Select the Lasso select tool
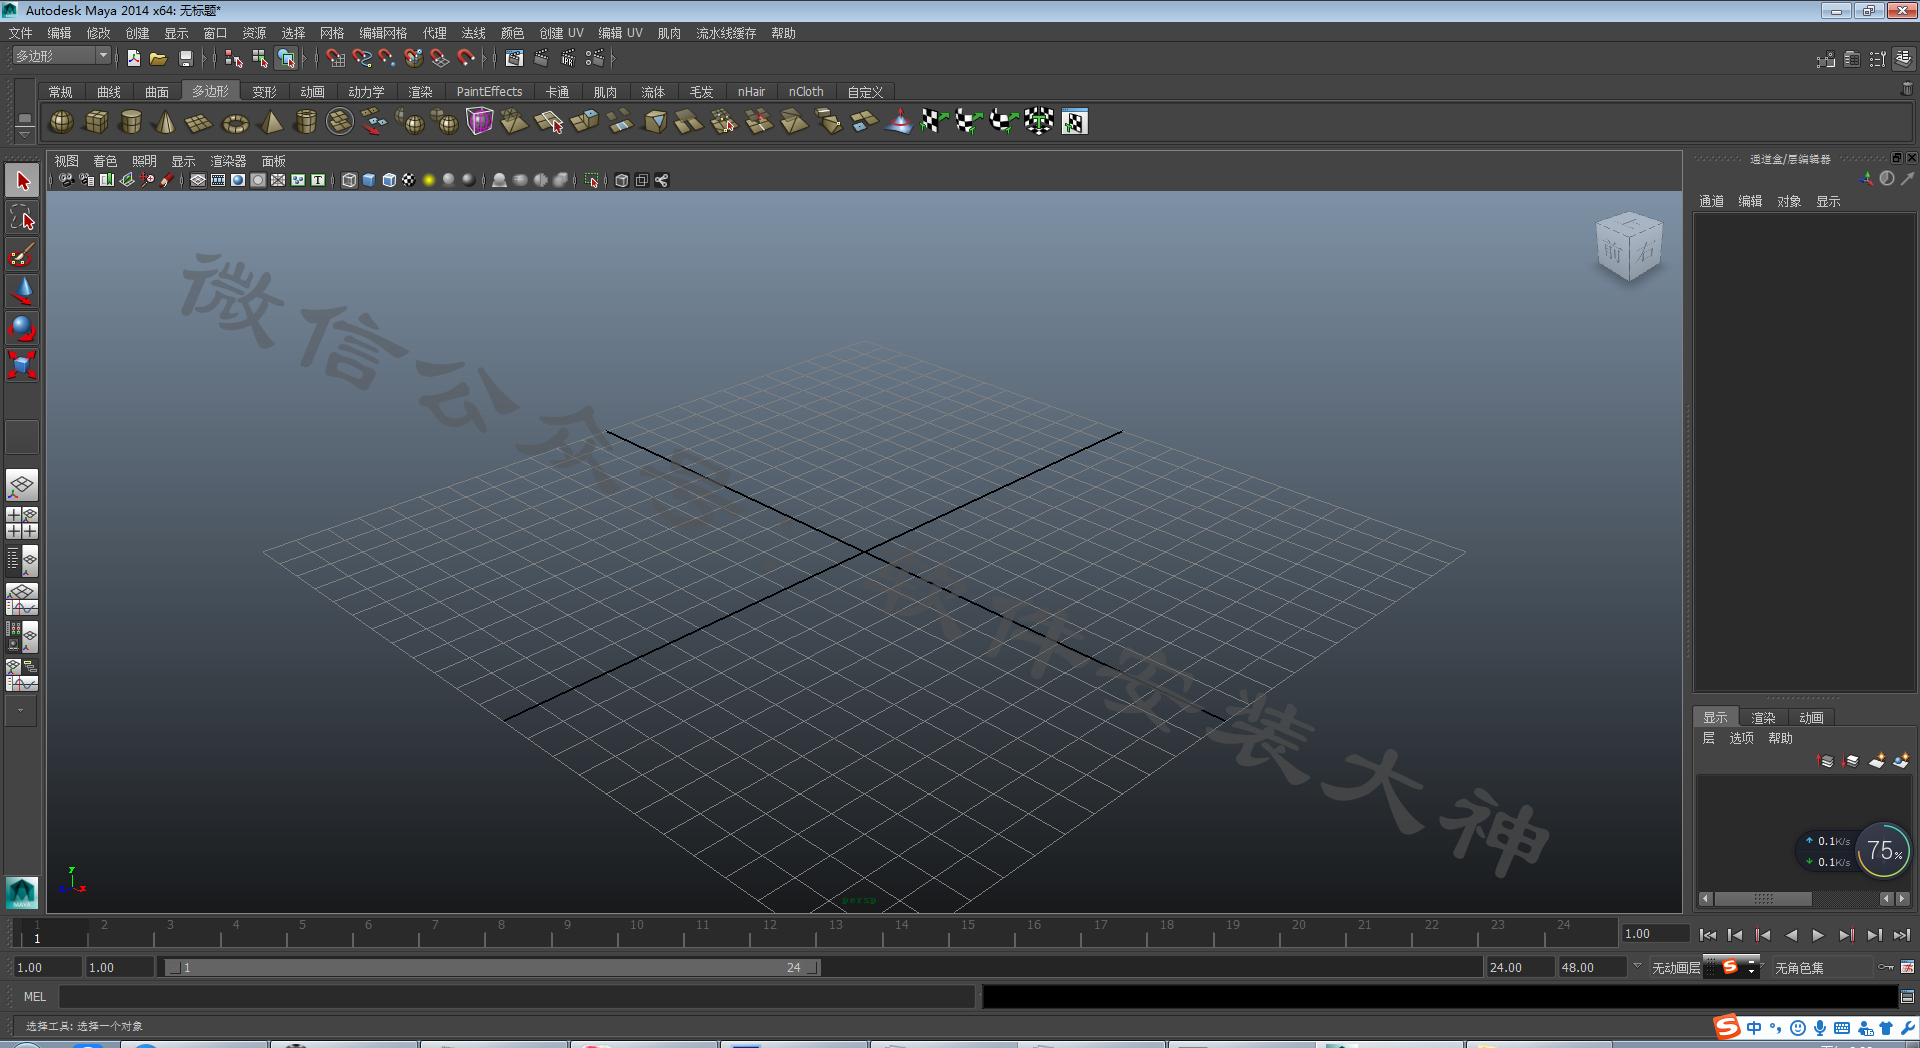The image size is (1920, 1048). pyautogui.click(x=22, y=218)
